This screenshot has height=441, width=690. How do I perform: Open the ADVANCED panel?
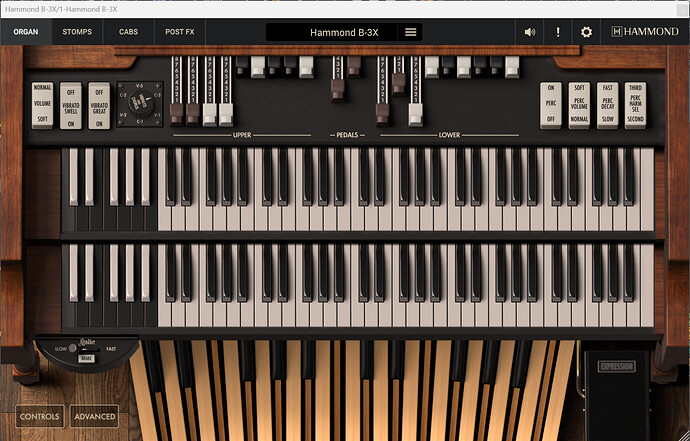pos(95,416)
